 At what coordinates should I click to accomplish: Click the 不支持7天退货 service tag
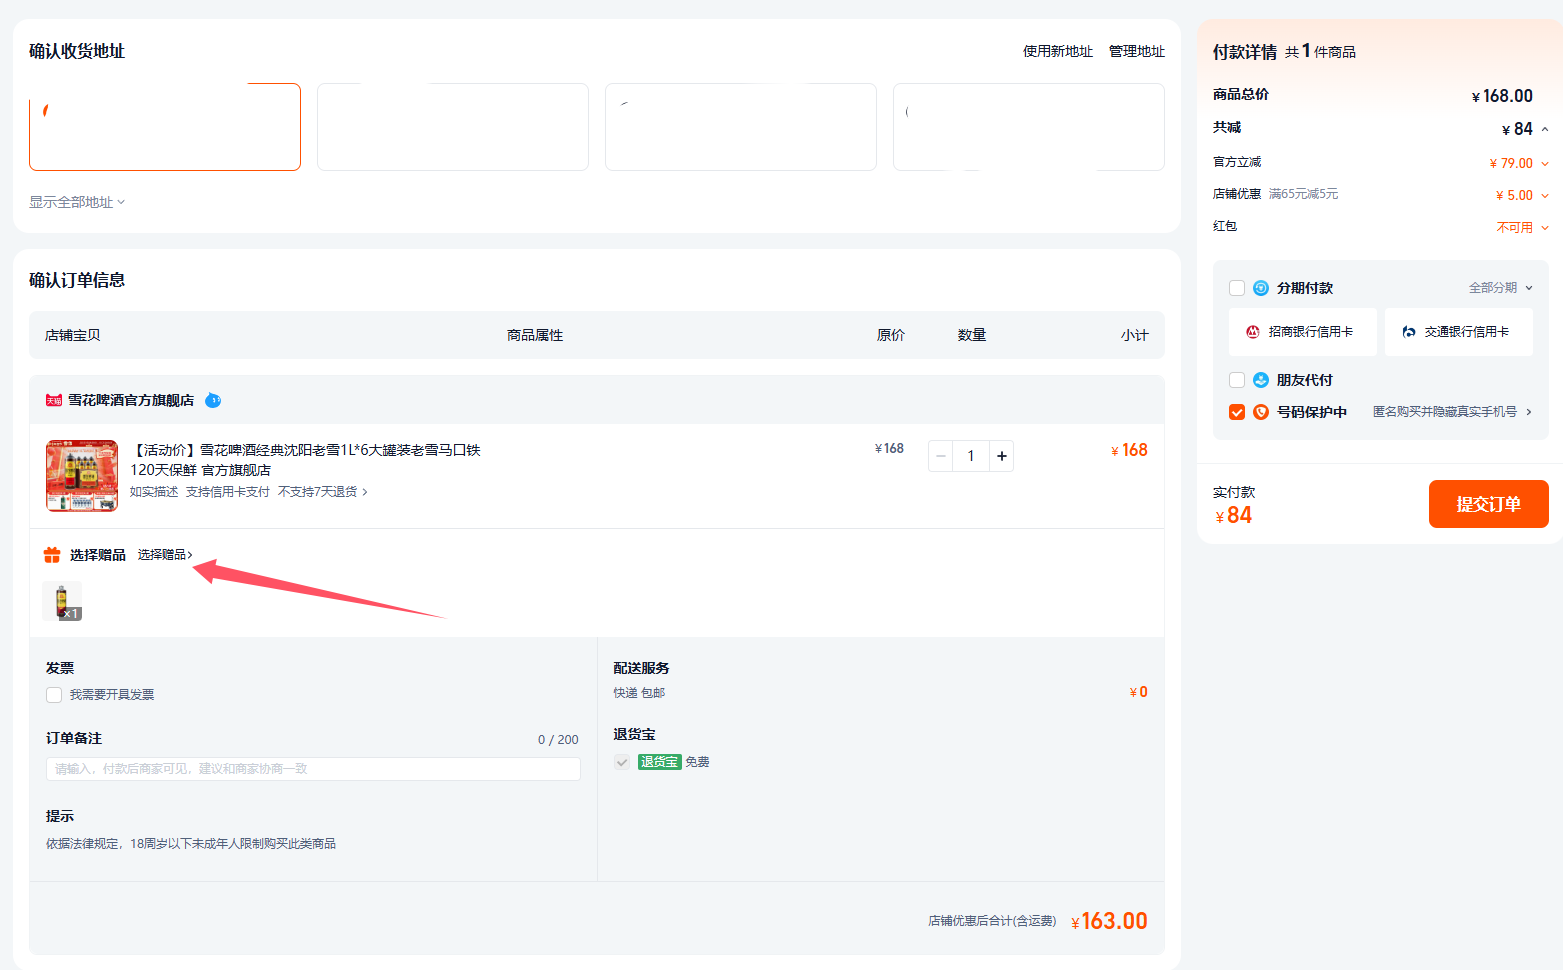317,492
